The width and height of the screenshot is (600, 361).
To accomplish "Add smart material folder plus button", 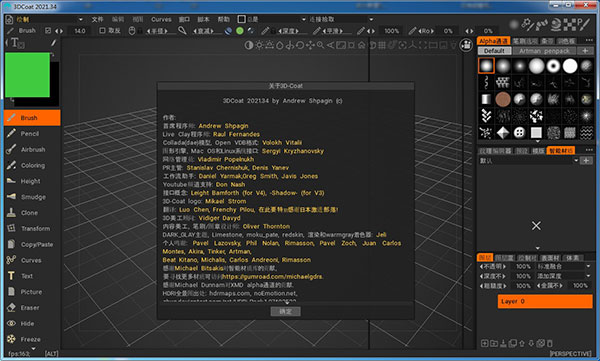I will tap(586, 161).
